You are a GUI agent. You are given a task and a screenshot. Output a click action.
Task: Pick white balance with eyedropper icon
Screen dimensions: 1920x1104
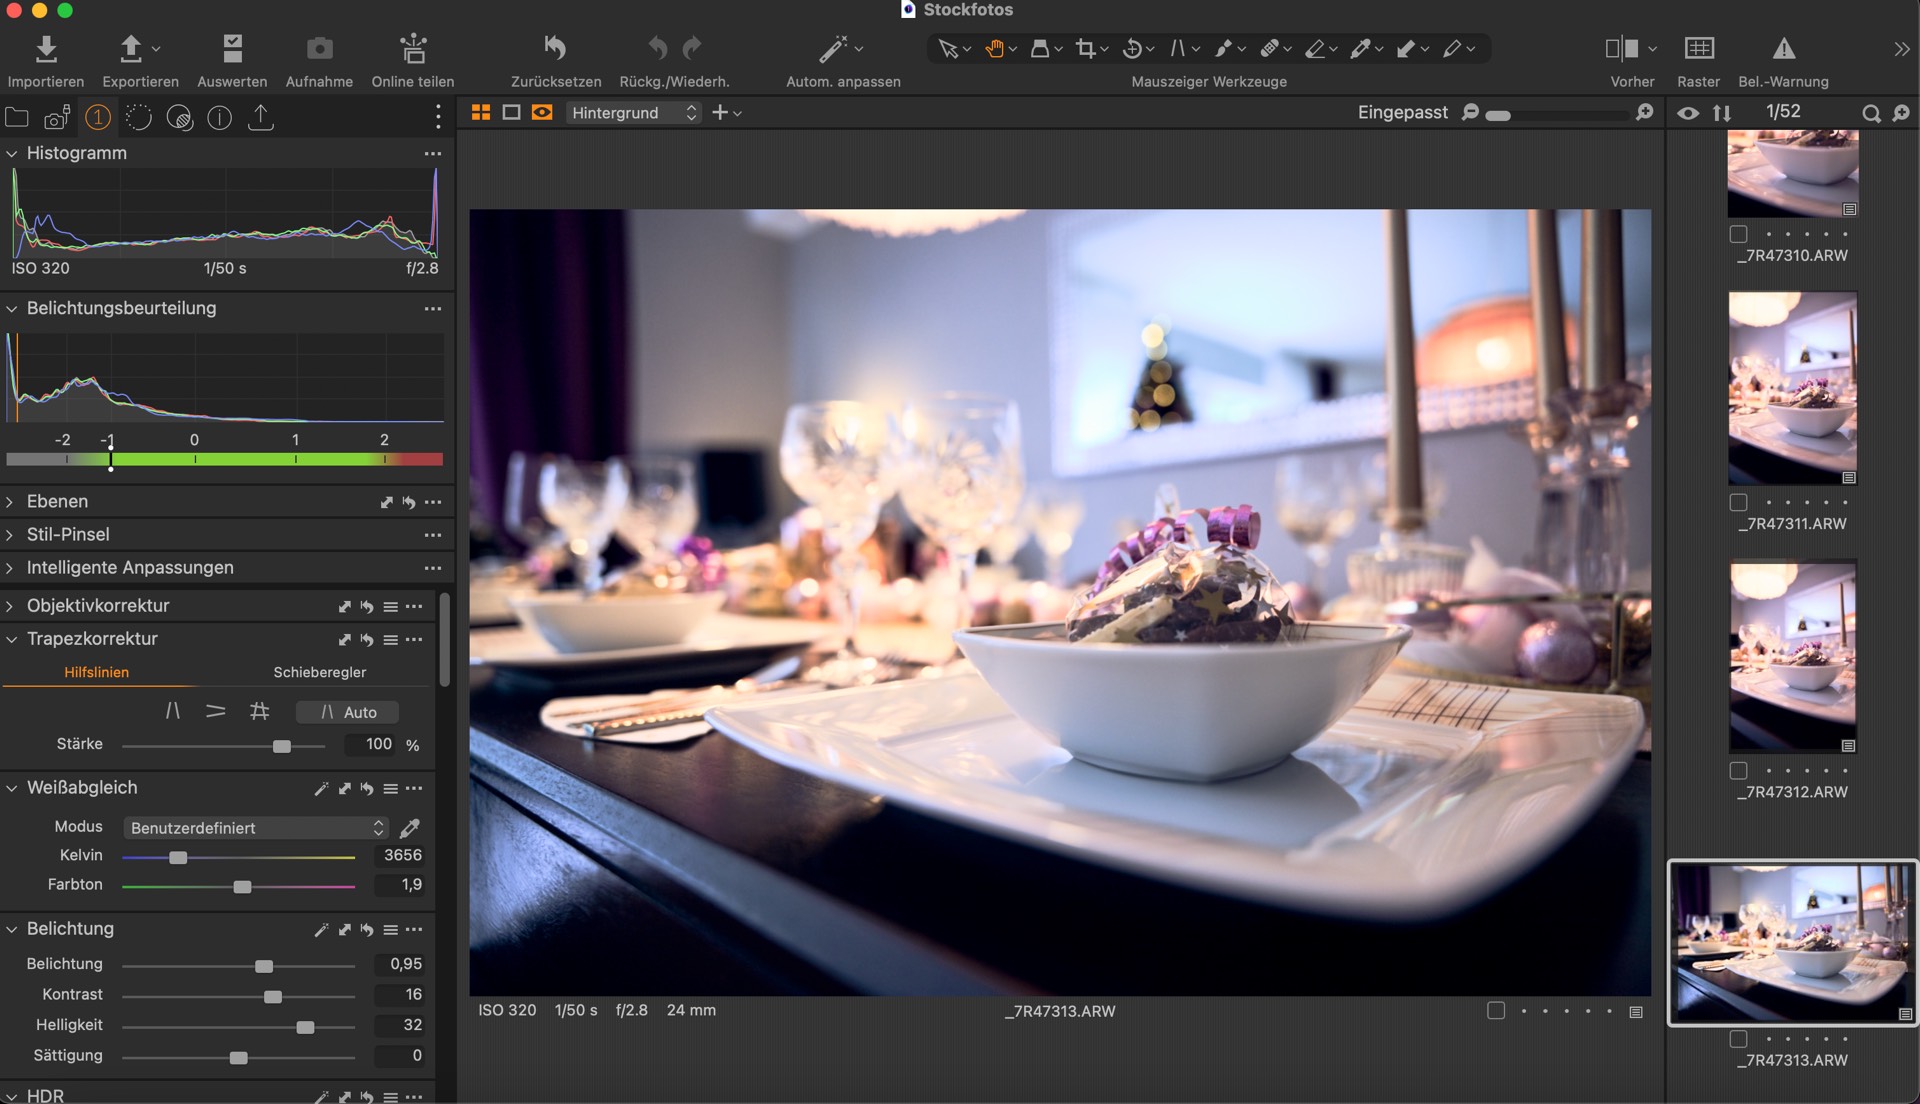(x=410, y=828)
